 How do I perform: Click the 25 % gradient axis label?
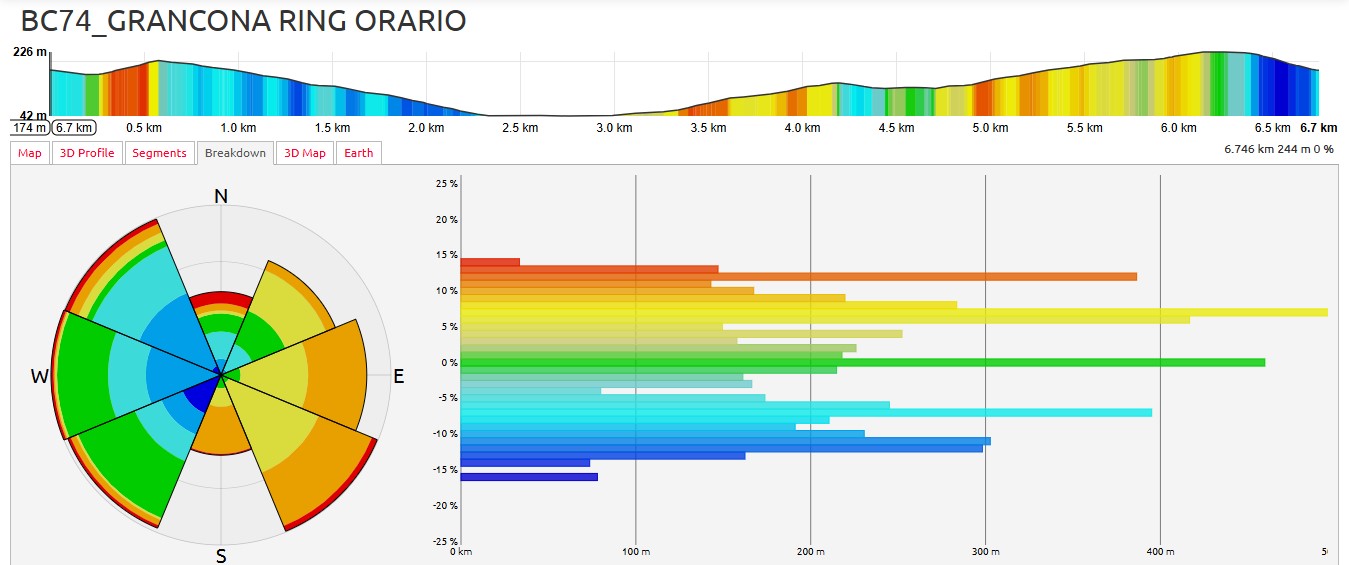[x=446, y=183]
